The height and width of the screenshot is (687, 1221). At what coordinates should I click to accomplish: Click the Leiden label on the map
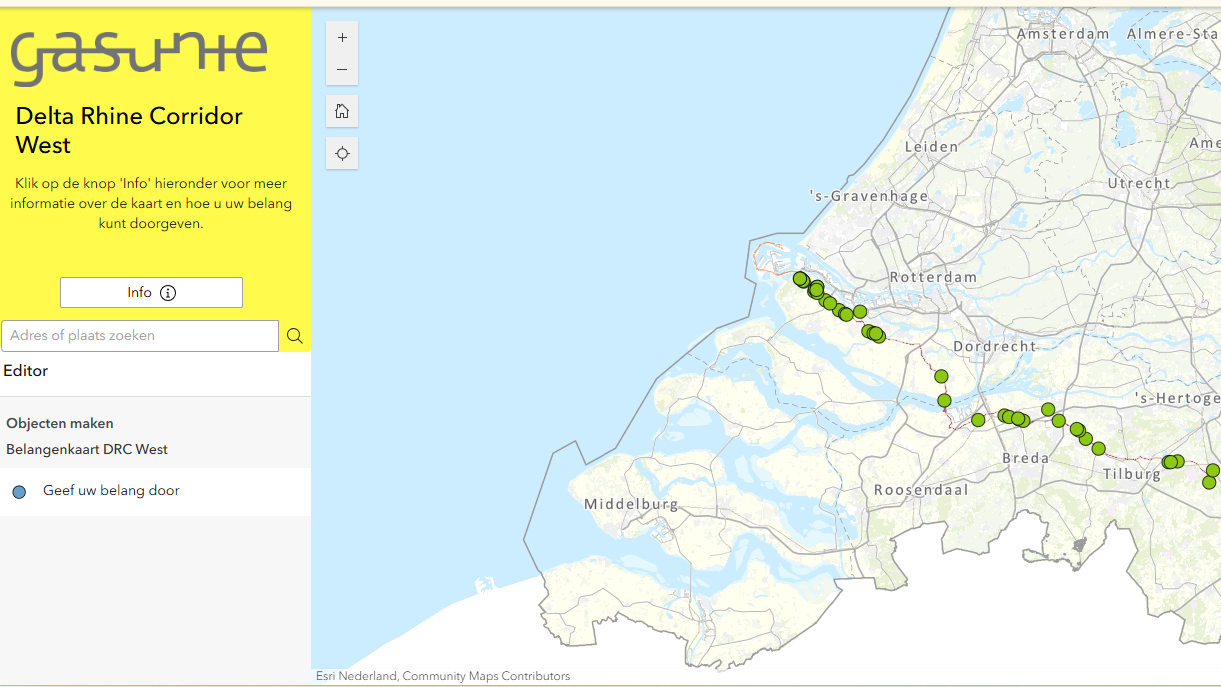(931, 147)
